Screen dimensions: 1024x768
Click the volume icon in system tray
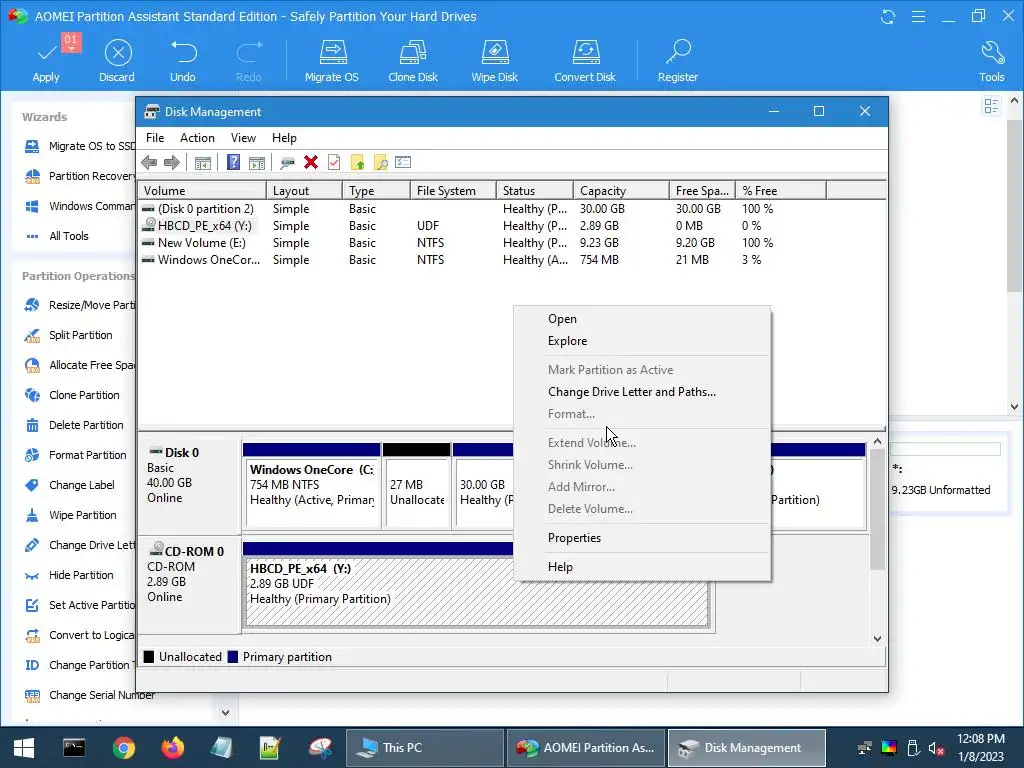click(936, 748)
